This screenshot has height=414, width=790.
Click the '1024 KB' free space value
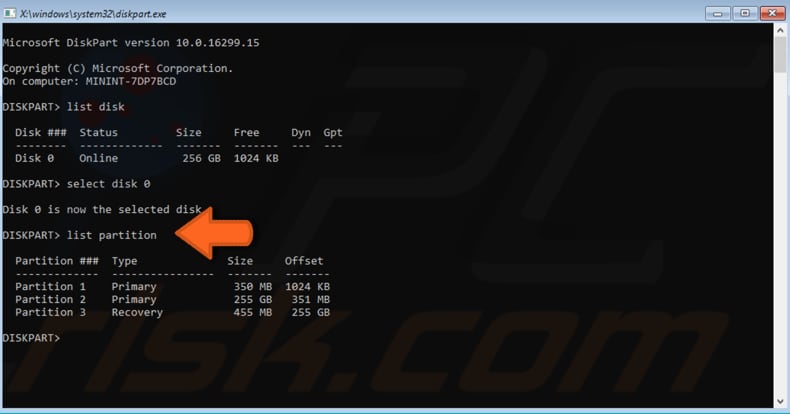click(x=256, y=158)
